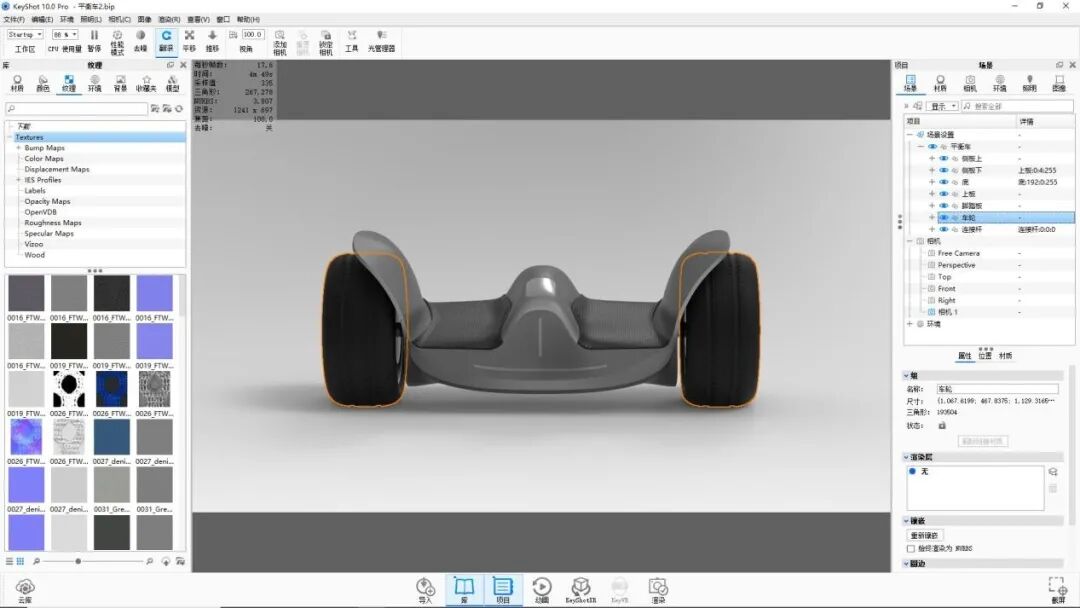Expand the Bump Maps folder
The height and width of the screenshot is (608, 1080).
coord(19,147)
